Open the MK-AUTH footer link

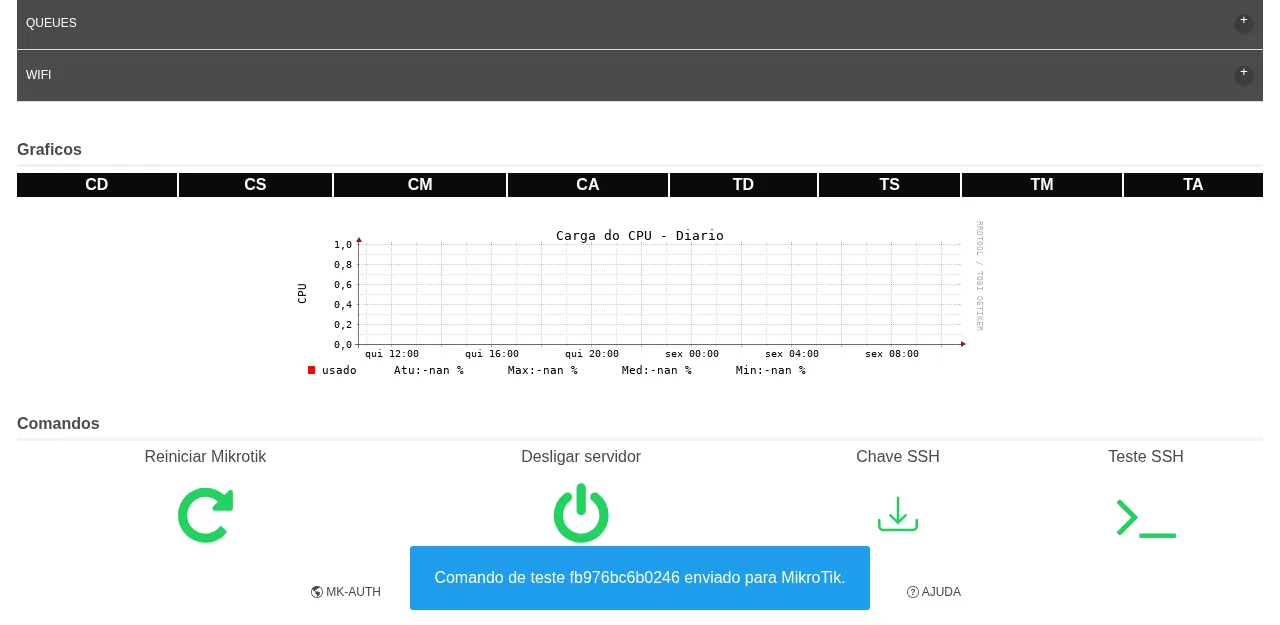point(346,592)
